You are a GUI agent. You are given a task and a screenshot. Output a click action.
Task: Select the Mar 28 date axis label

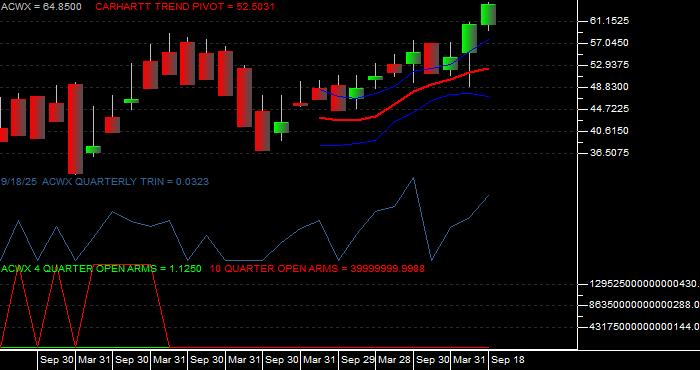395,360
